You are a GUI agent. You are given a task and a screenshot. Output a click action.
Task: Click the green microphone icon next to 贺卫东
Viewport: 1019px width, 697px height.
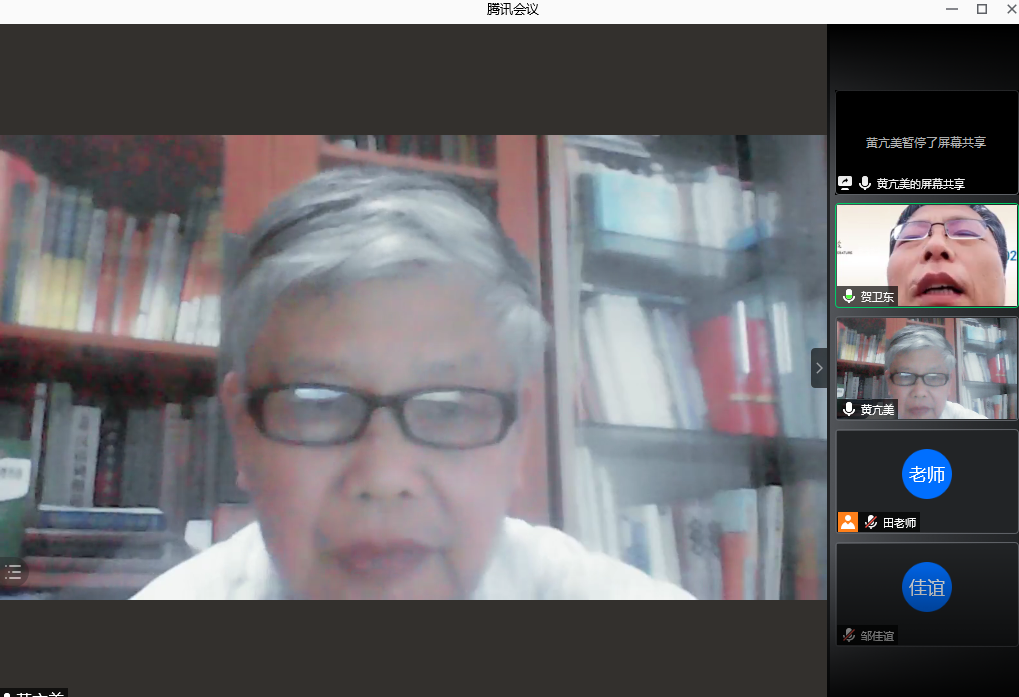coord(849,296)
